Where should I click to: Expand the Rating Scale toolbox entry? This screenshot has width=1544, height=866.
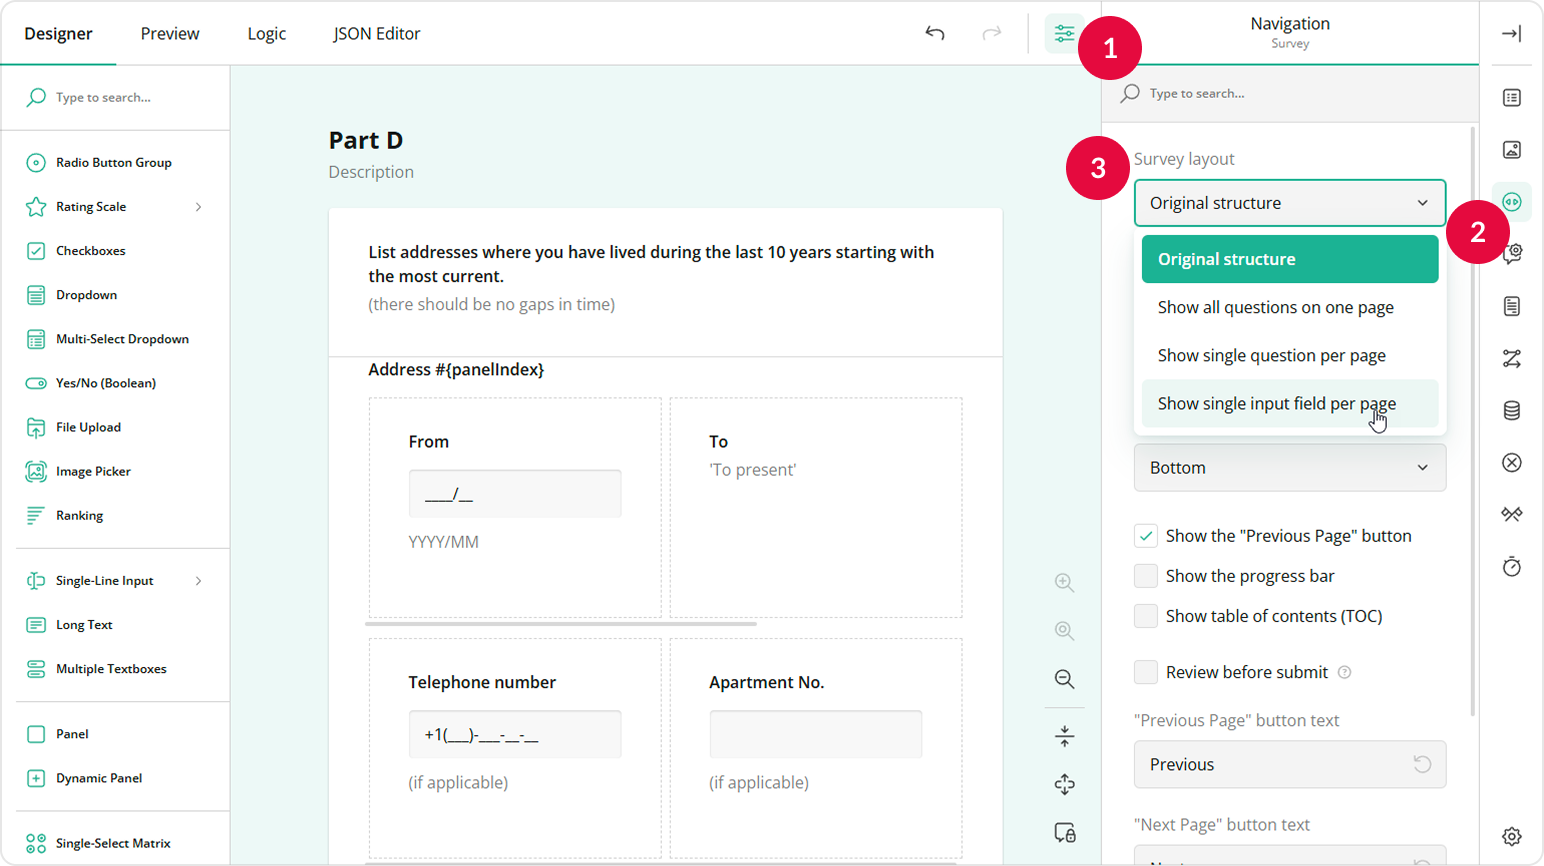tap(198, 206)
